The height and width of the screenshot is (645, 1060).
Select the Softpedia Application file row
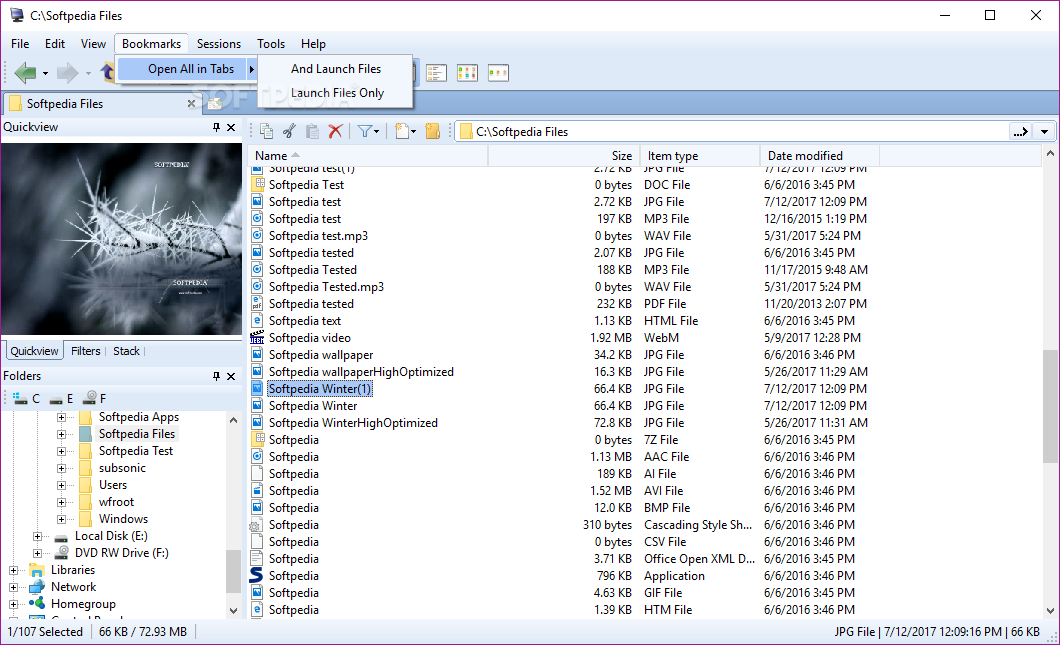(x=644, y=576)
